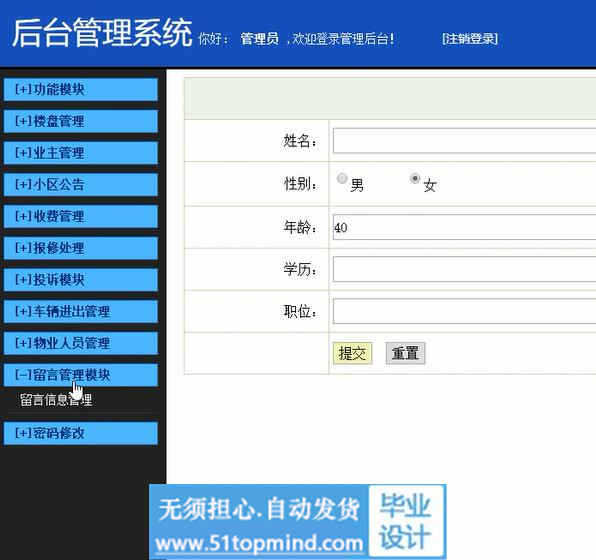The width and height of the screenshot is (596, 560).
Task: Expand the 车辆进出管理 section
Action: pyautogui.click(x=81, y=311)
